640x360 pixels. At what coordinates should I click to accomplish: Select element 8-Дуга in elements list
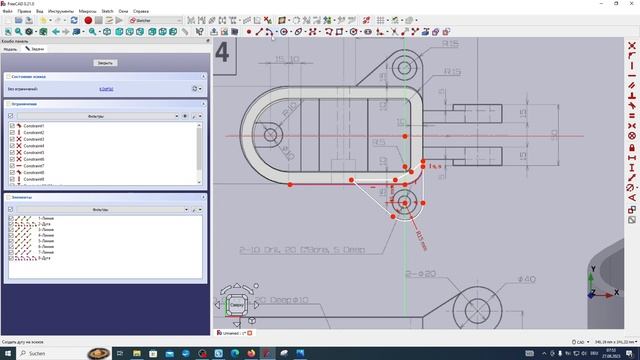click(x=44, y=258)
